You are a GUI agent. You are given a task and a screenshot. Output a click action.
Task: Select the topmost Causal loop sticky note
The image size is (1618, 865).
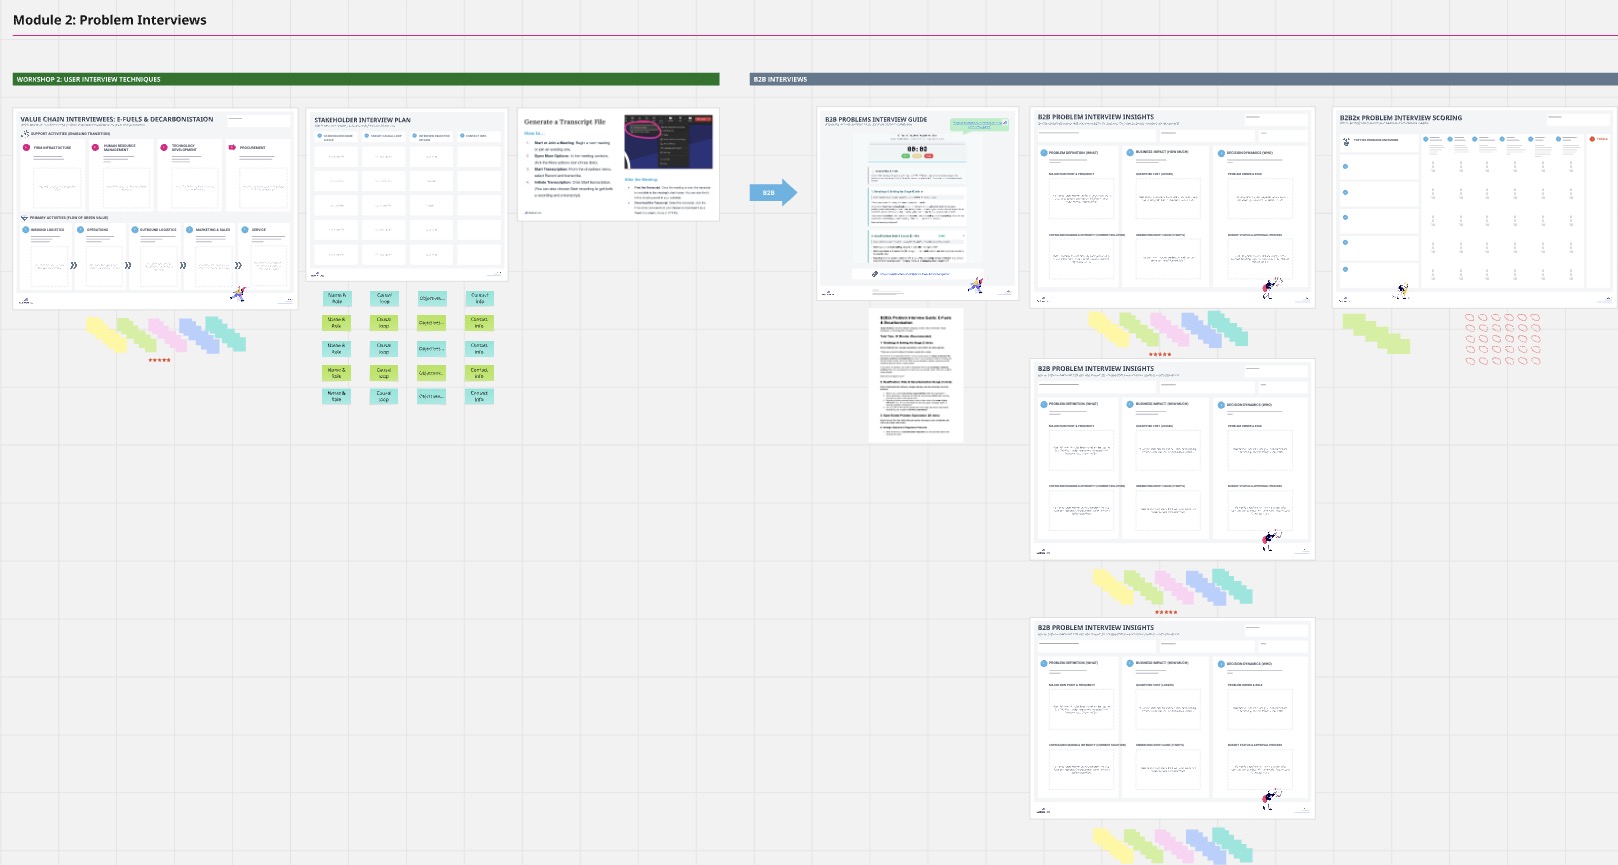(384, 298)
